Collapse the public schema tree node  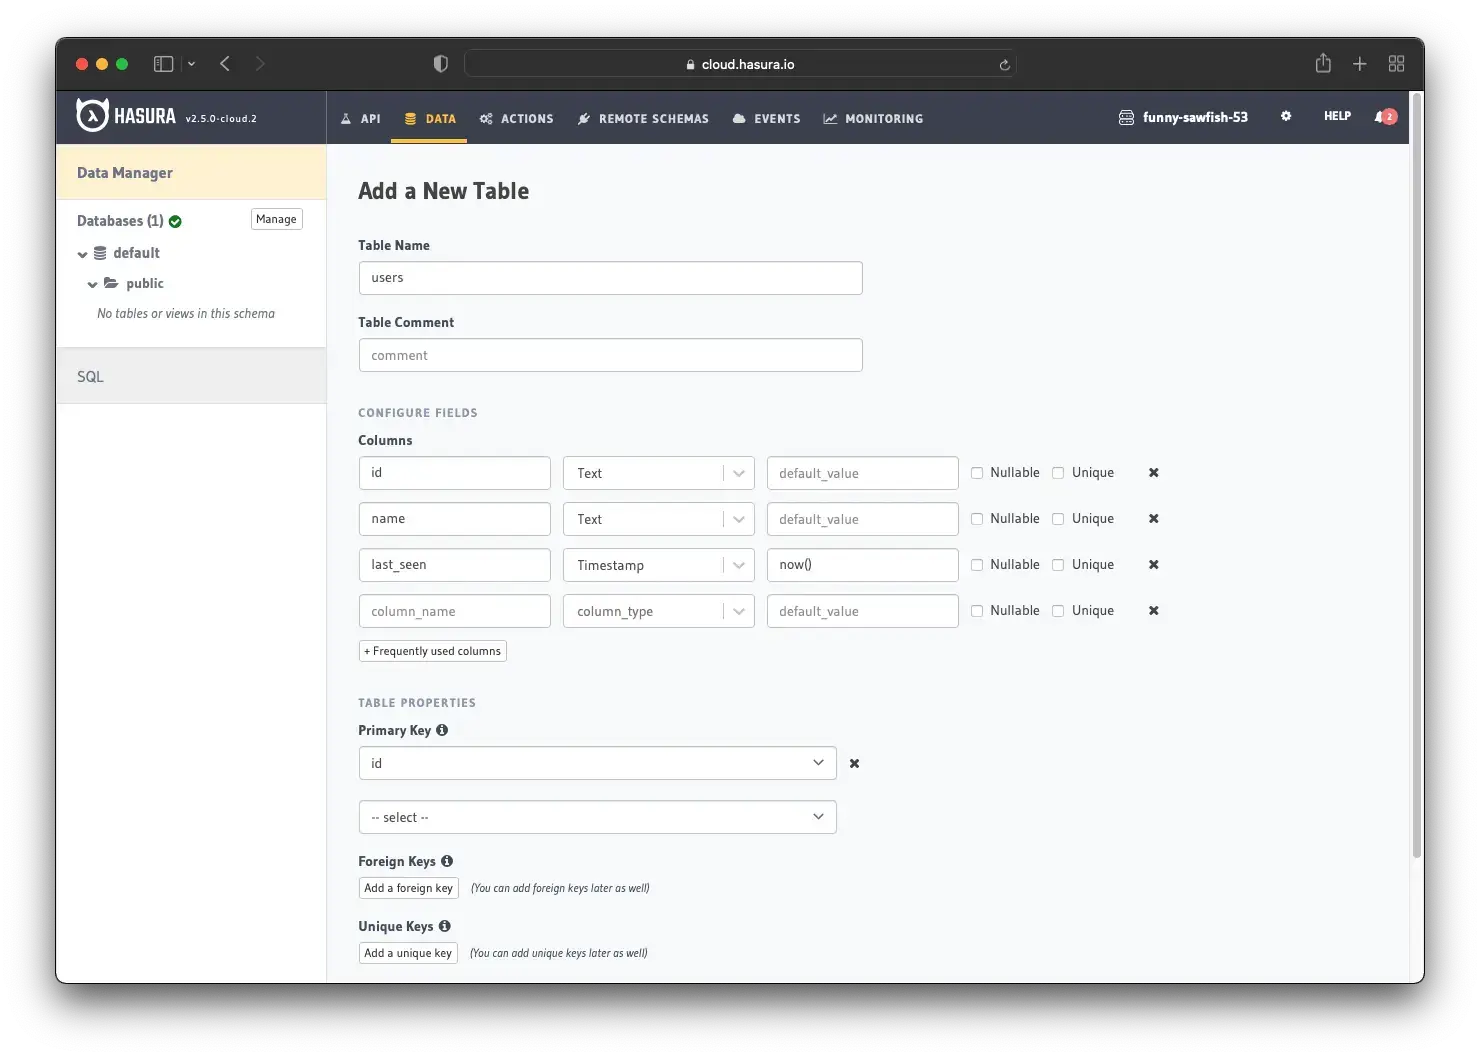pos(92,284)
